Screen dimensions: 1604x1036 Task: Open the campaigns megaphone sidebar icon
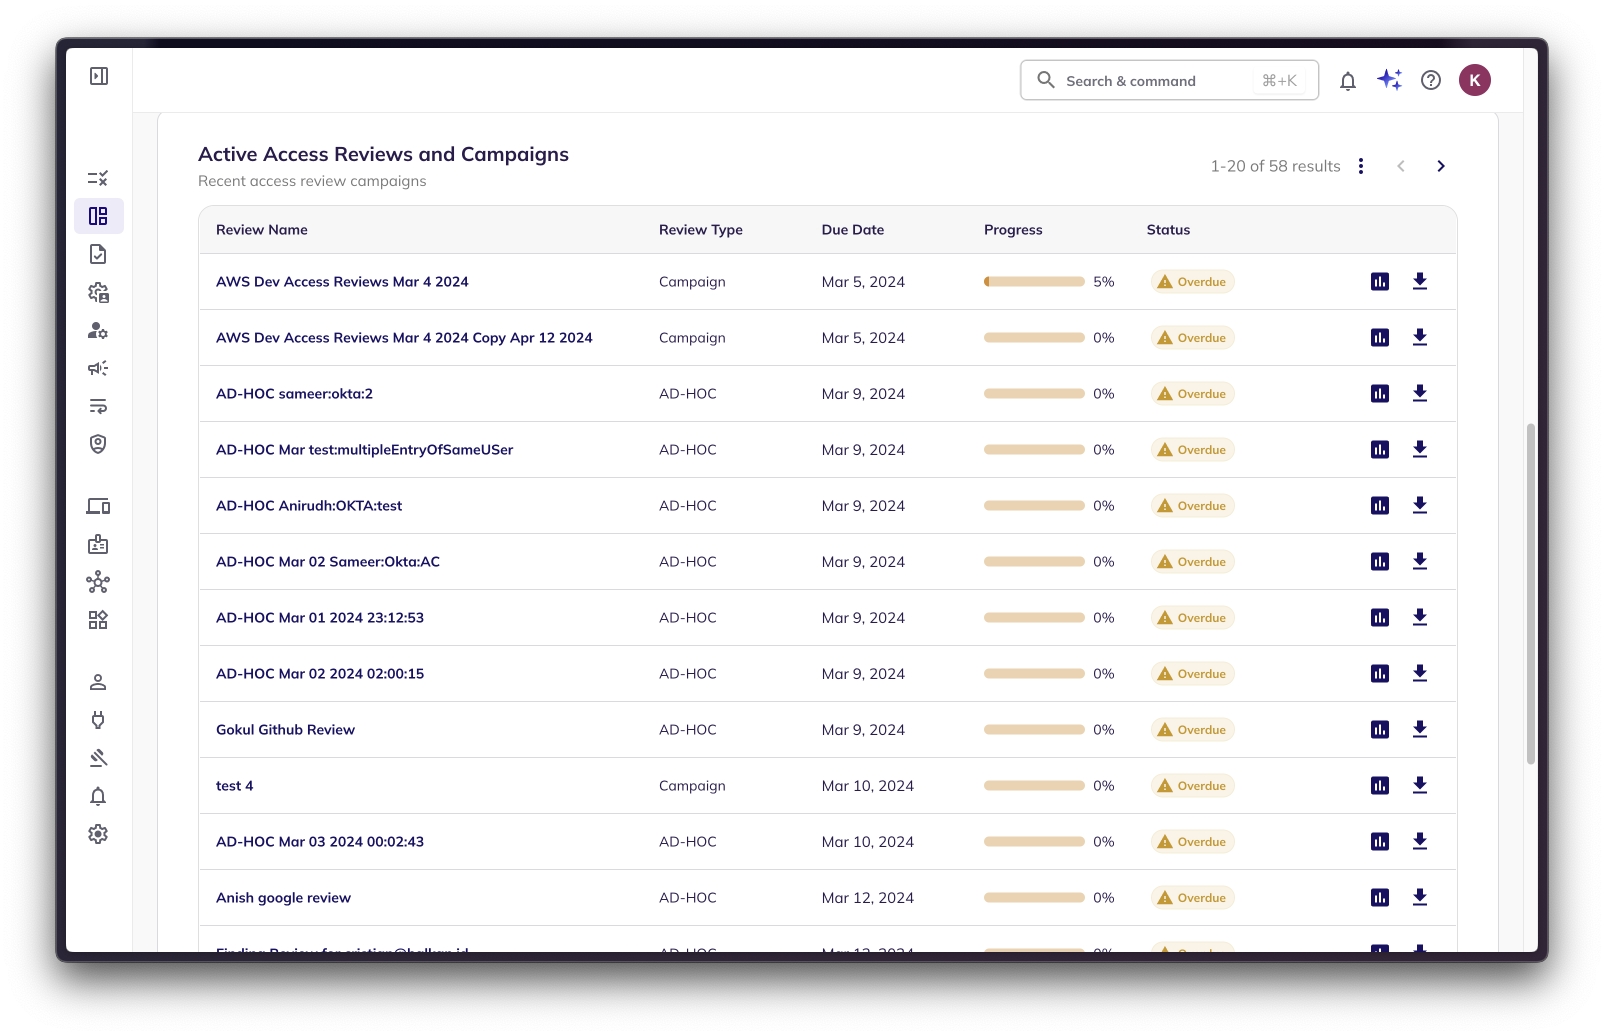tap(98, 368)
